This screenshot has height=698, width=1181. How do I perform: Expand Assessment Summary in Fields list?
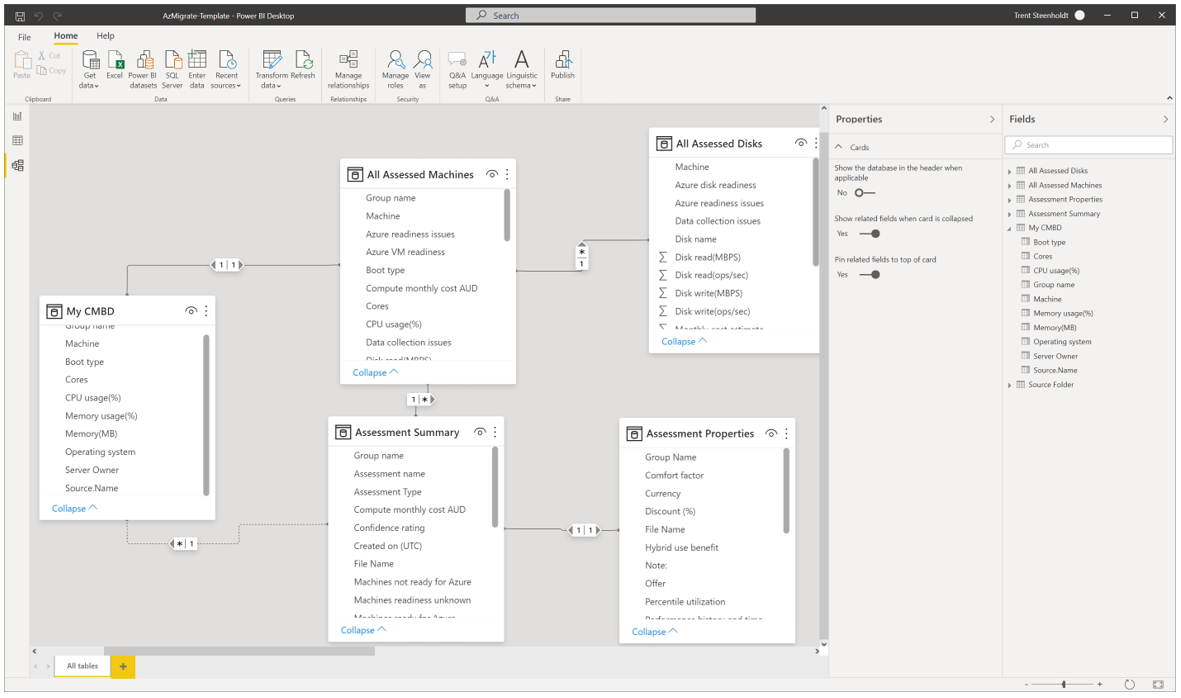pos(1010,215)
